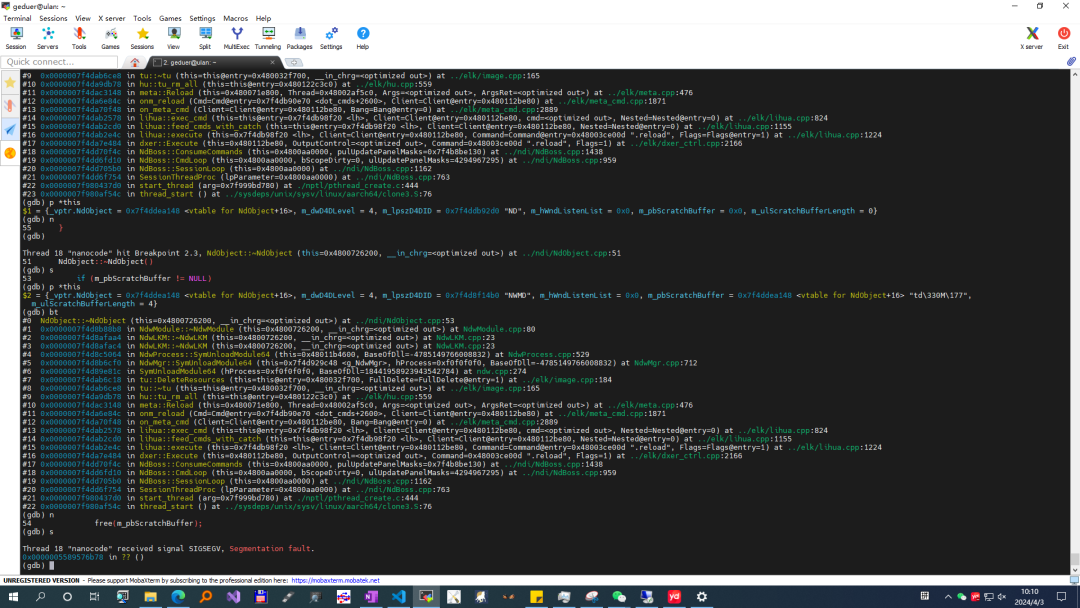Start a new Session in MobaXterm

point(16,38)
